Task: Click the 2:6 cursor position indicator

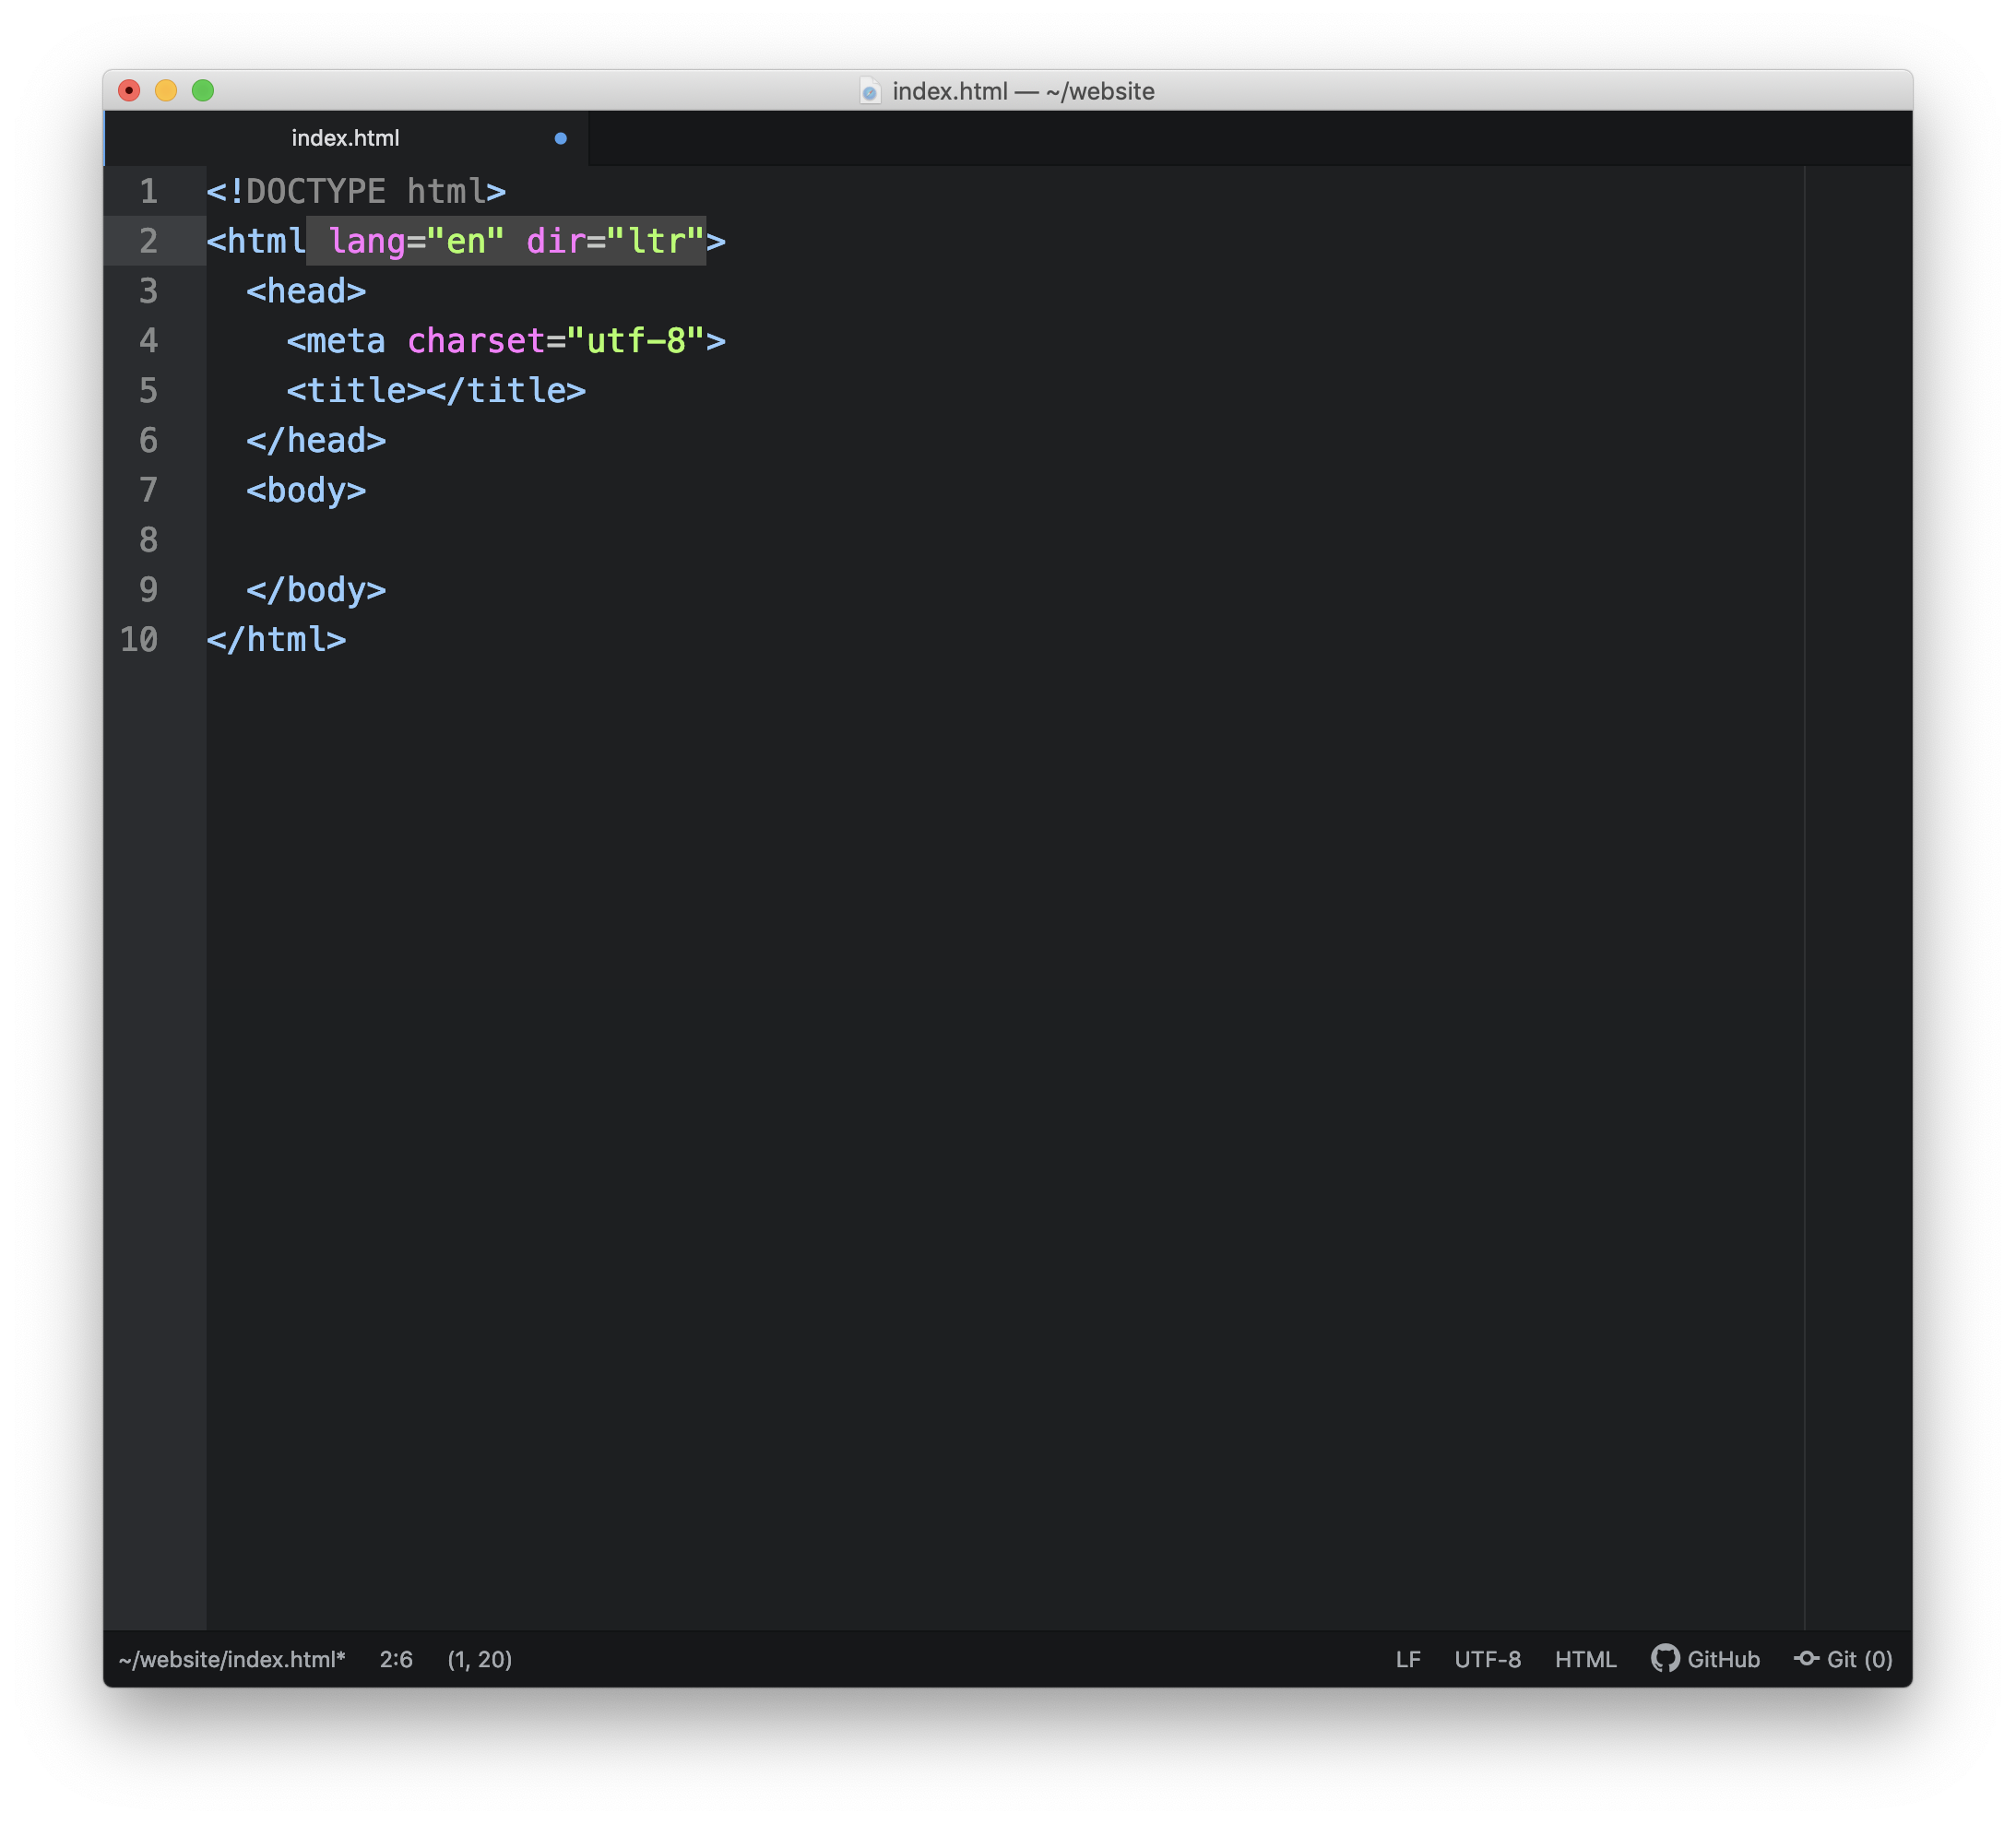Action: click(396, 1659)
